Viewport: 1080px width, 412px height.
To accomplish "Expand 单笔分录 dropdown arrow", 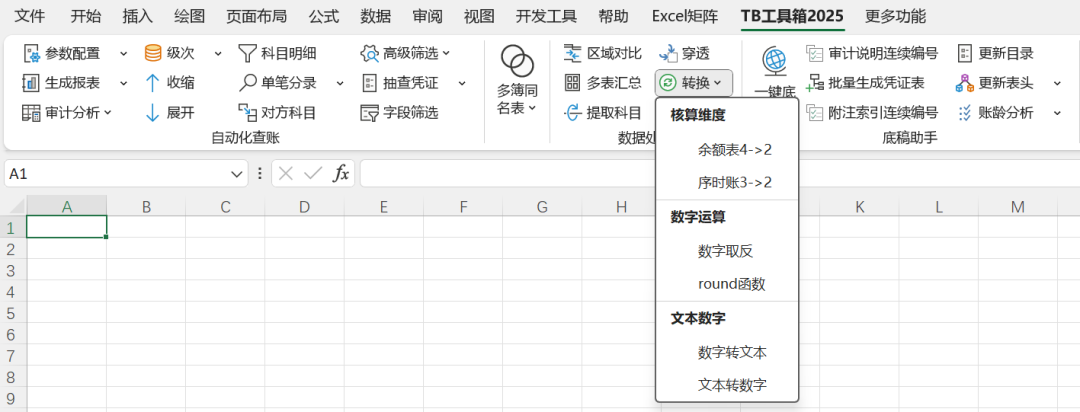I will [x=340, y=83].
